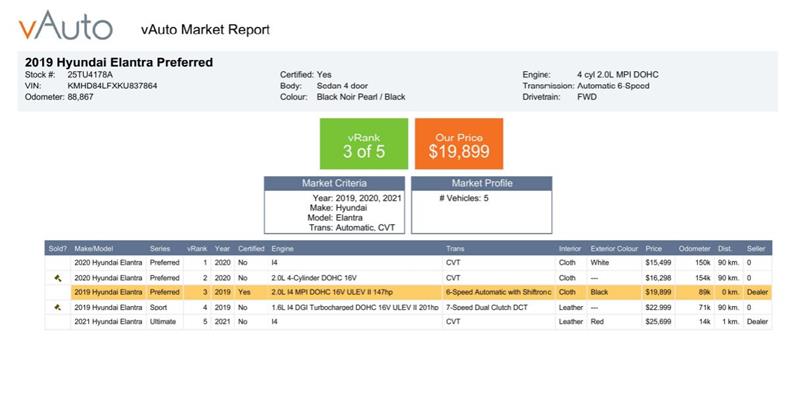Click distance '1 km.' cell
This screenshot has width=800, height=407.
tap(730, 322)
